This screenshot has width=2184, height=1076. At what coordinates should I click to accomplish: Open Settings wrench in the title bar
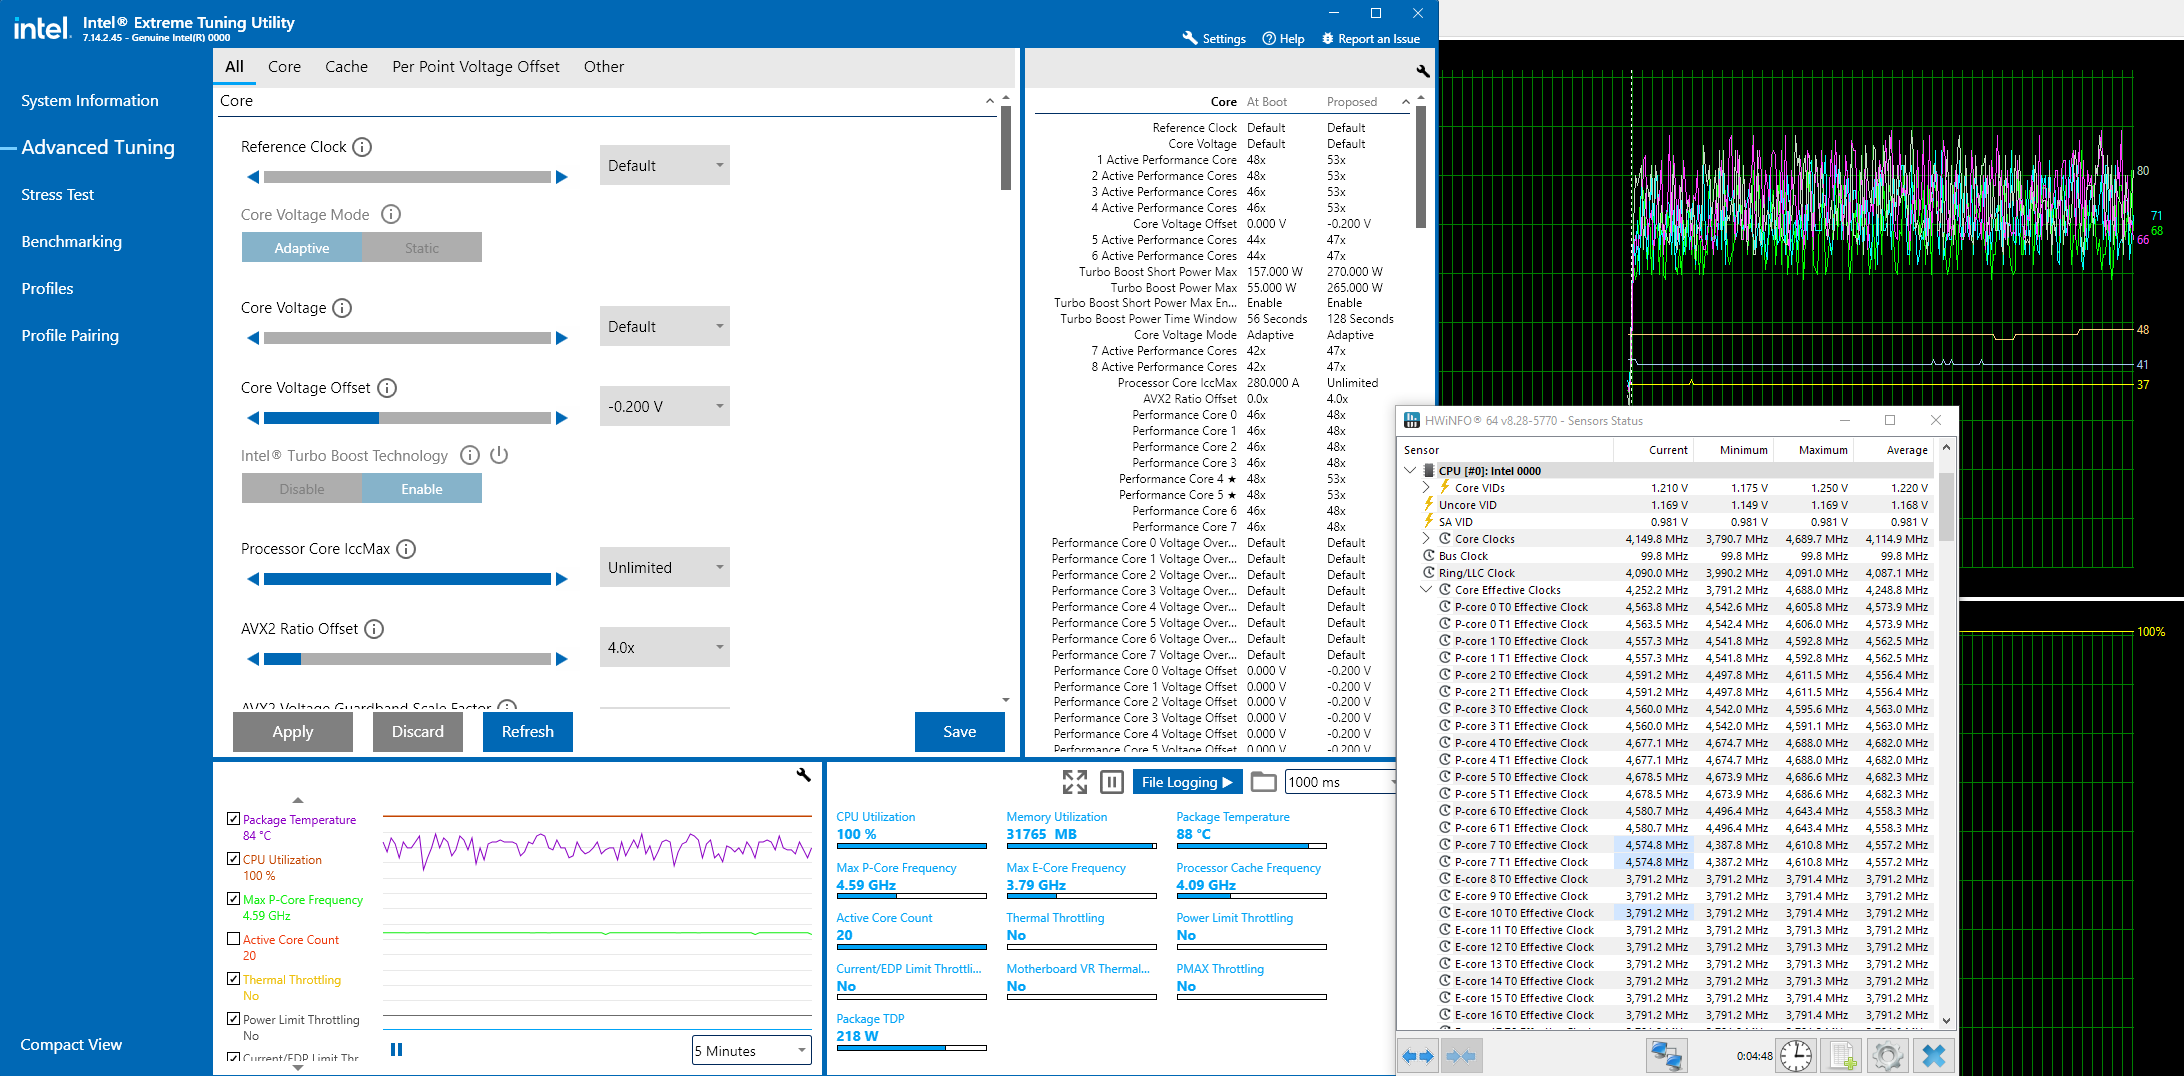pyautogui.click(x=1190, y=38)
